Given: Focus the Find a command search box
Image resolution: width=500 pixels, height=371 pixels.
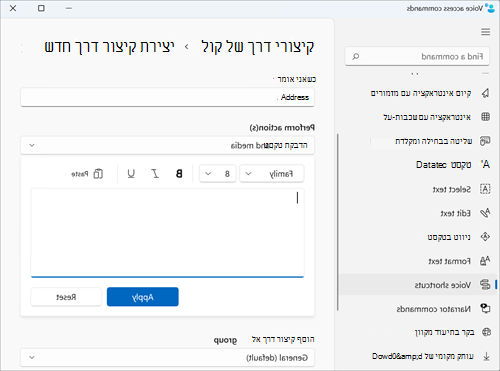Looking at the screenshot, I should pos(417,56).
